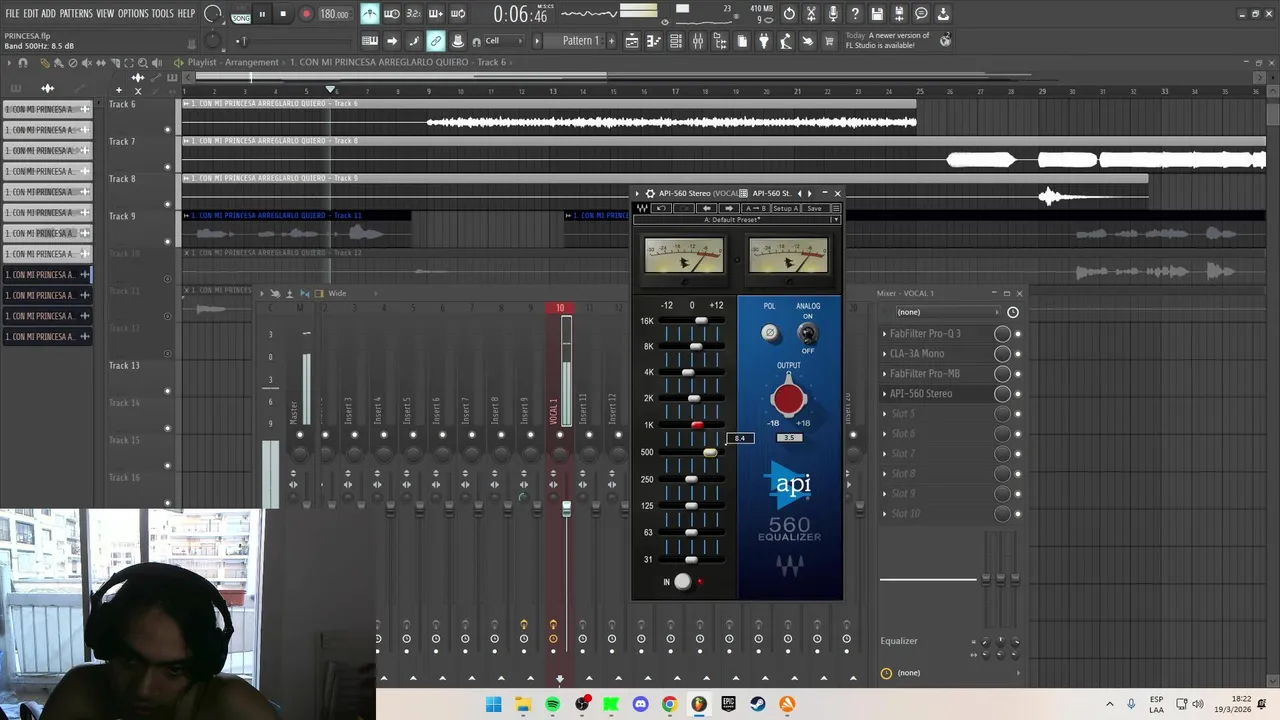Toggle recording countdown icon
The width and height of the screenshot is (1280, 720).
(x=414, y=14)
